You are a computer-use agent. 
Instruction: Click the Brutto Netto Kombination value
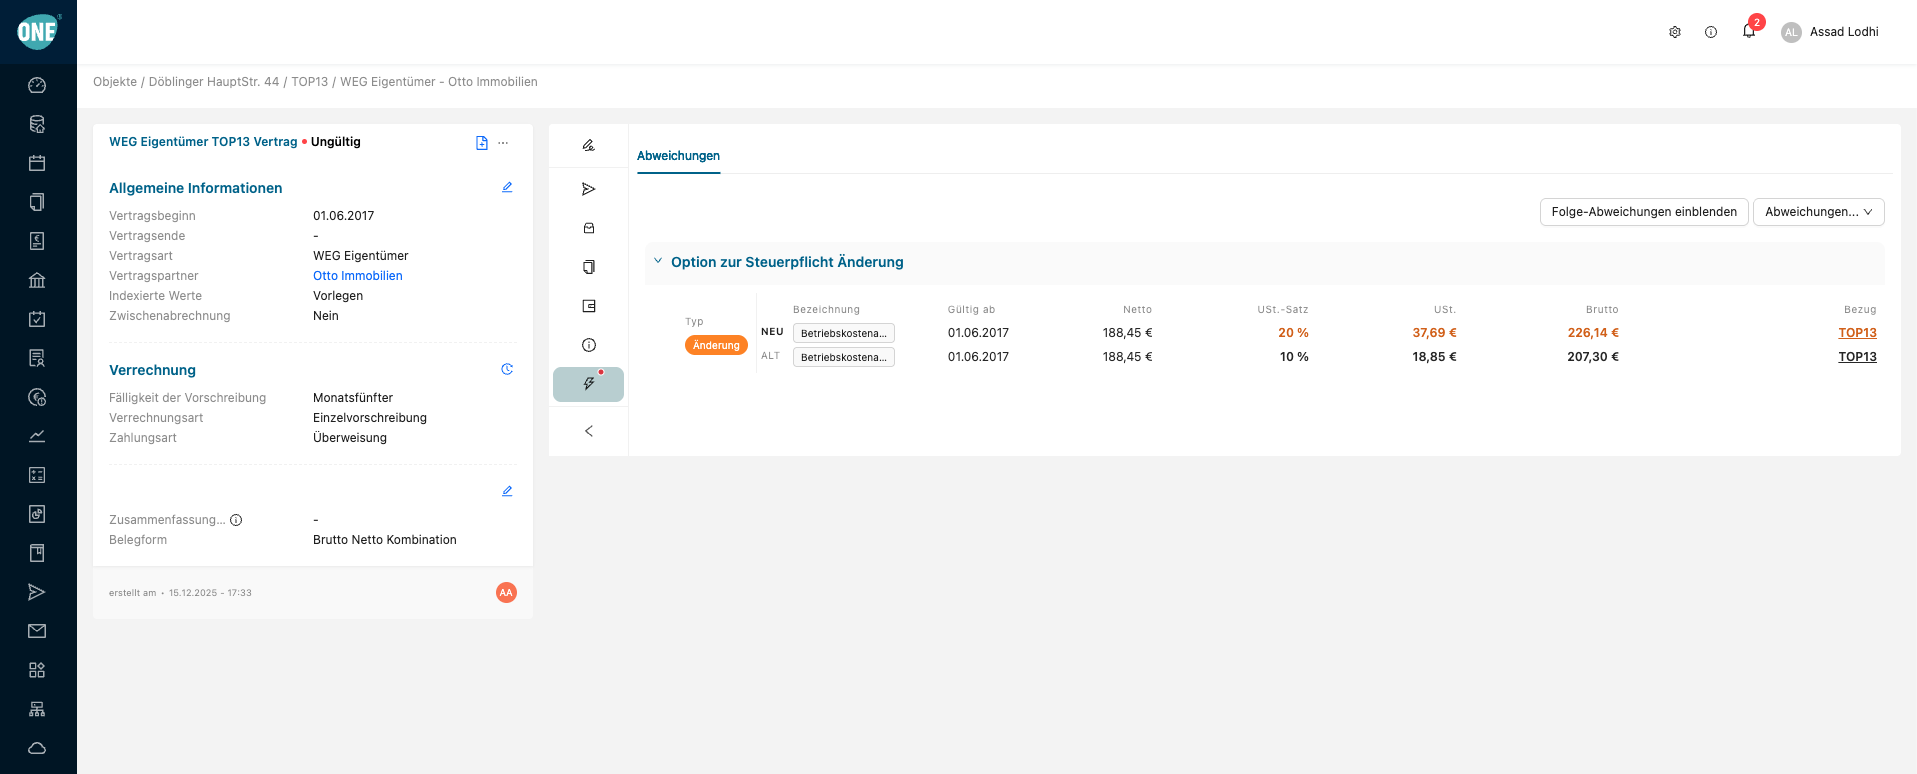click(x=385, y=540)
